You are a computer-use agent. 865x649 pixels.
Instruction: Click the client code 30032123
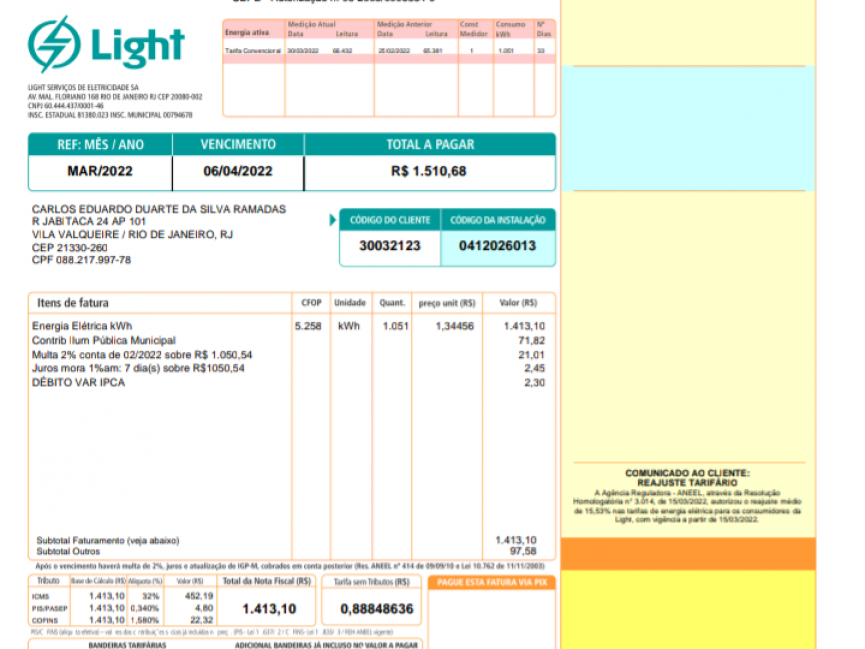coord(390,246)
